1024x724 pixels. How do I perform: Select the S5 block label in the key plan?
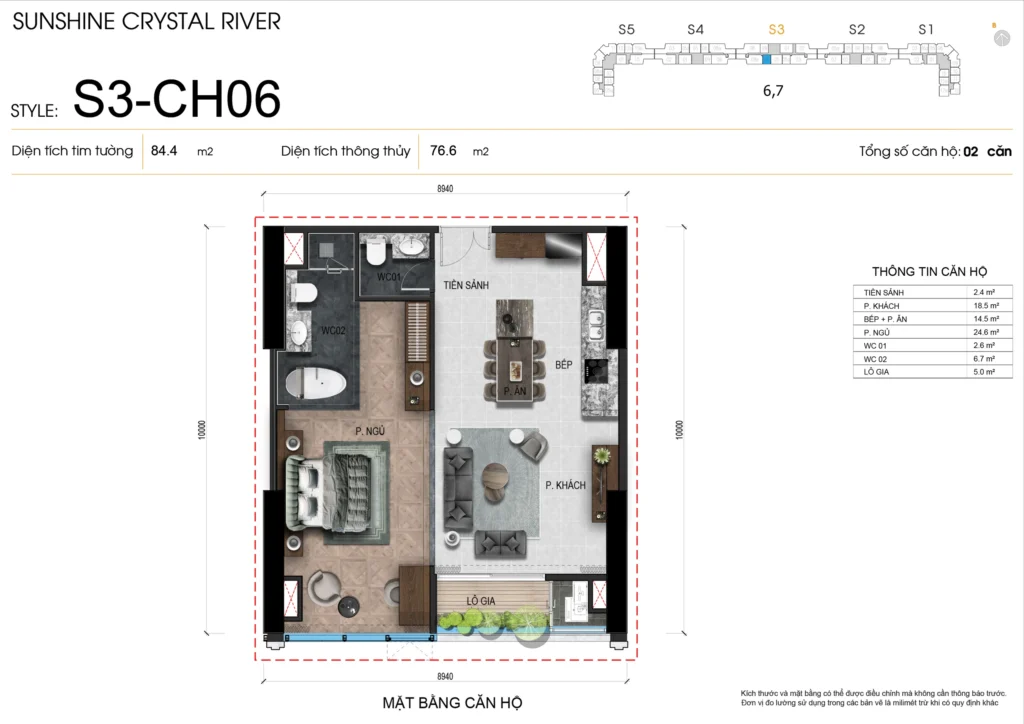[x=626, y=30]
